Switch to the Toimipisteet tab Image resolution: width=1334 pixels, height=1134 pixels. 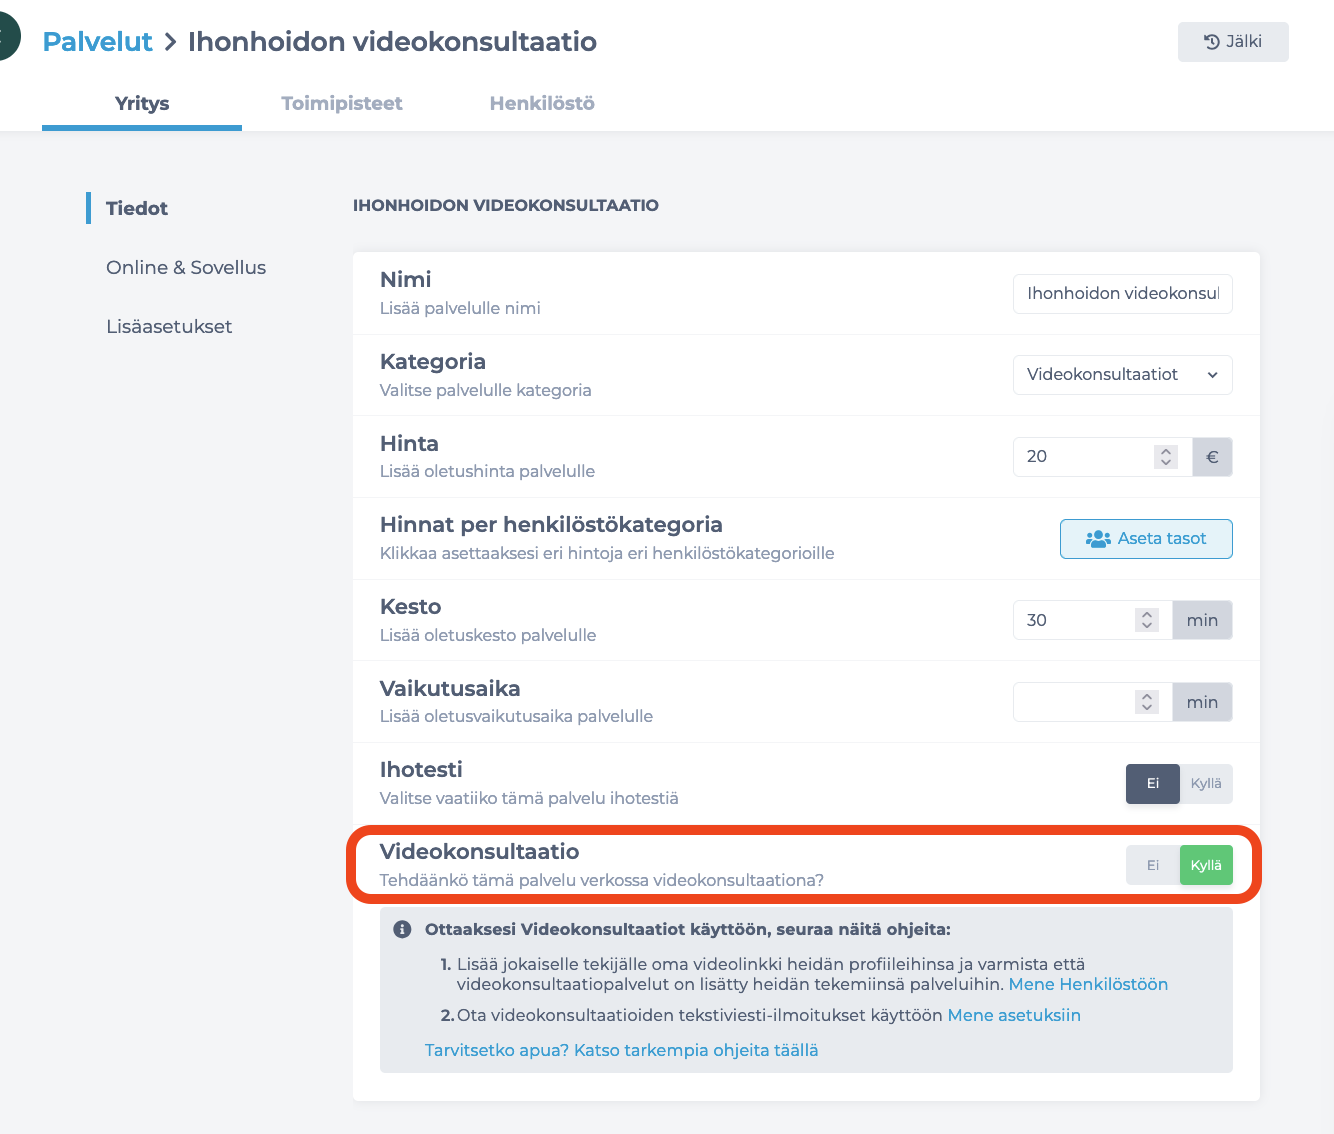tap(342, 103)
